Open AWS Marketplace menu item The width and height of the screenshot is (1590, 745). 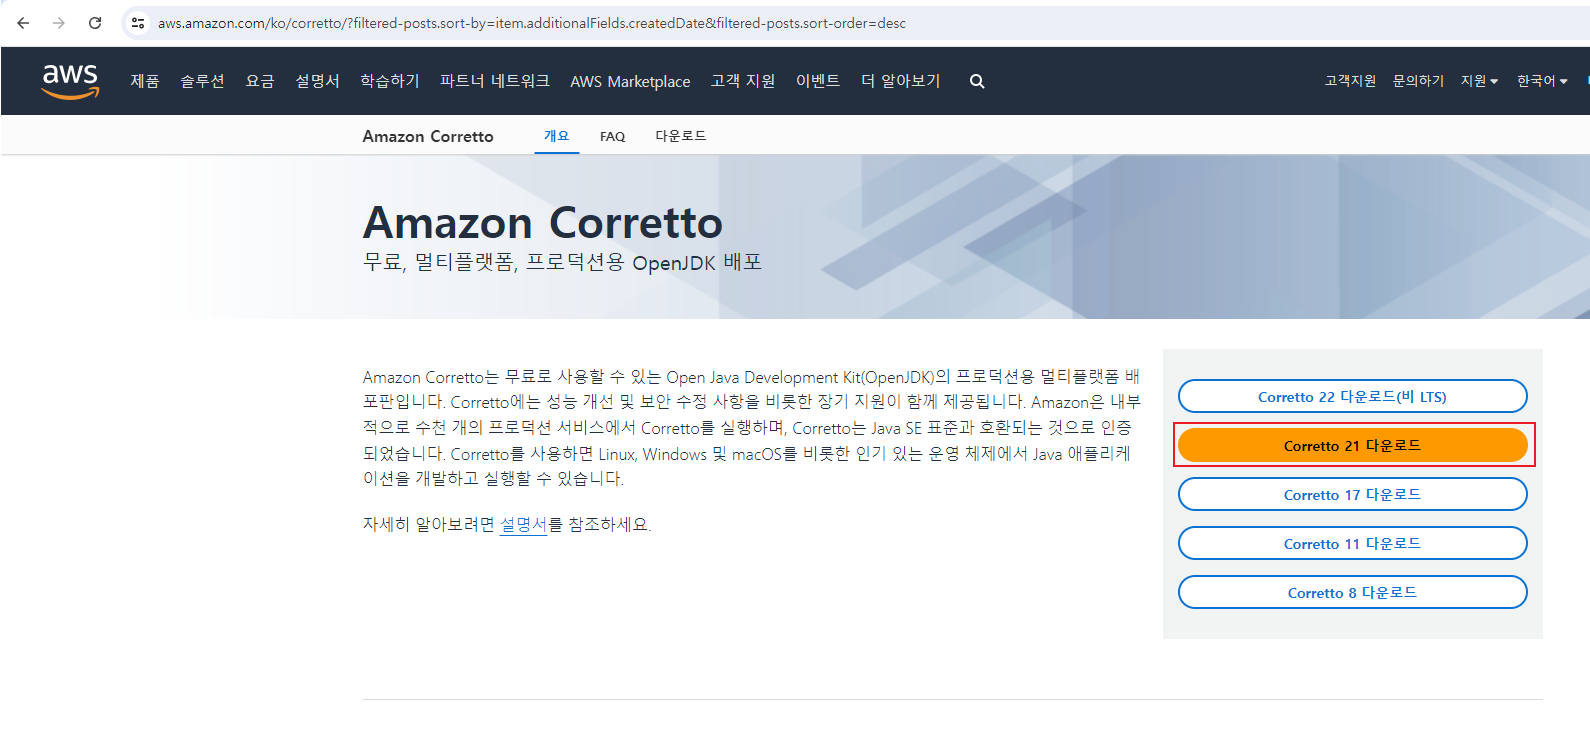630,82
